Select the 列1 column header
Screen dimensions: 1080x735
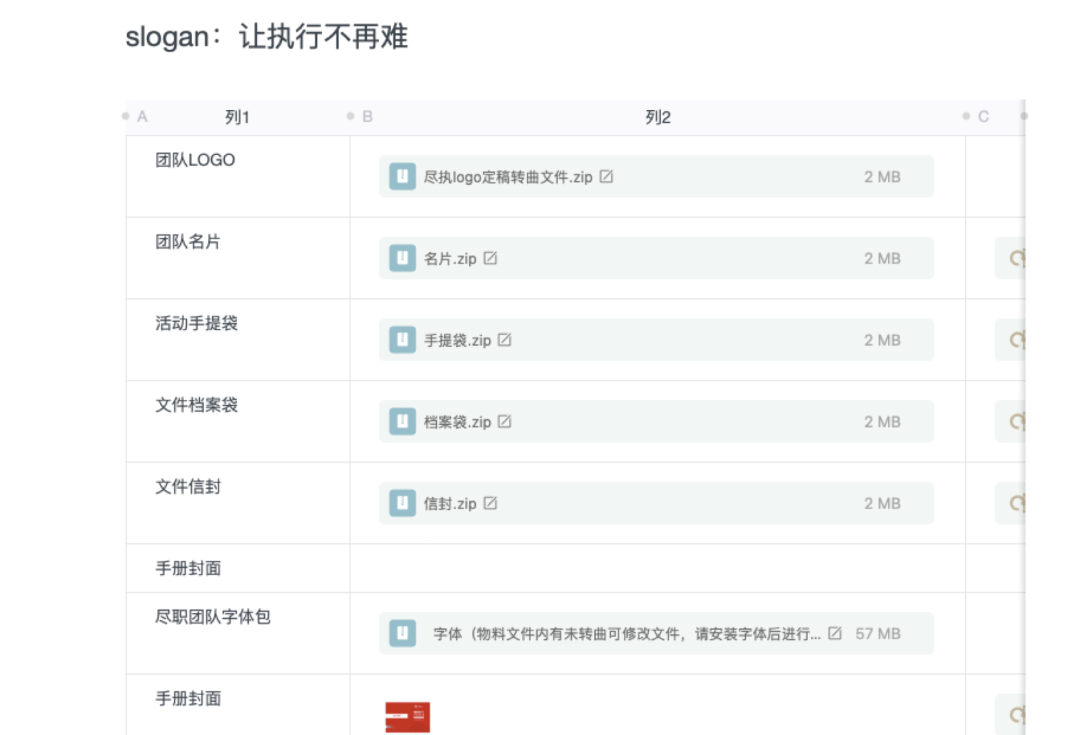click(237, 116)
